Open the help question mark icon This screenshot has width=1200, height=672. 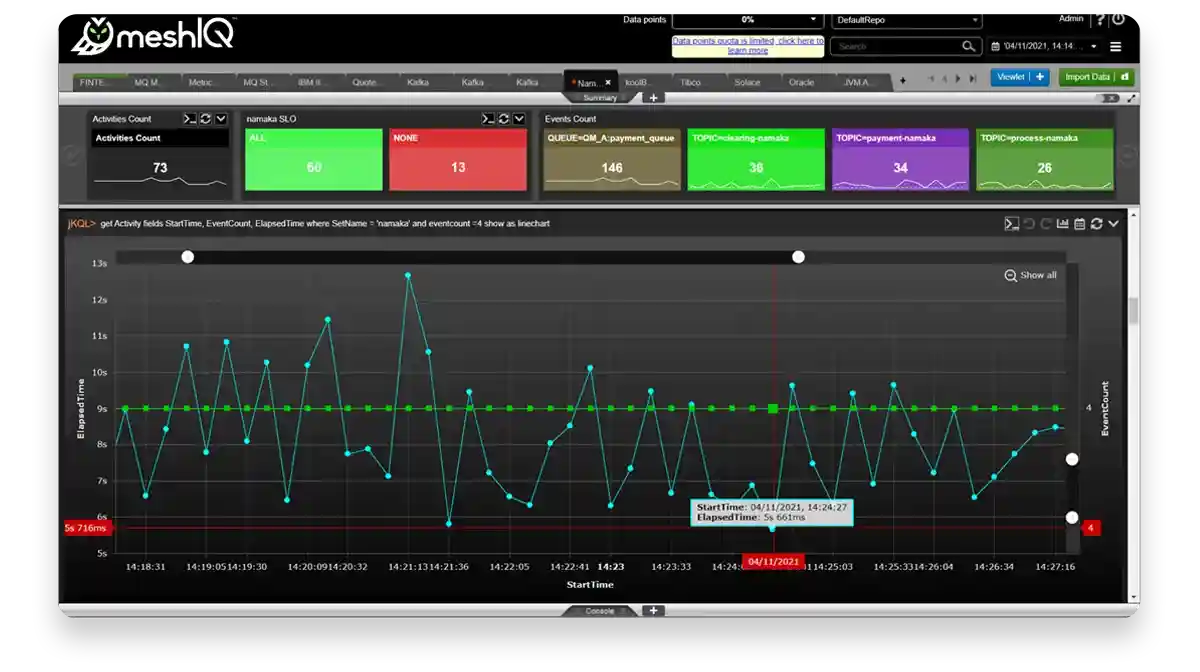1100,20
